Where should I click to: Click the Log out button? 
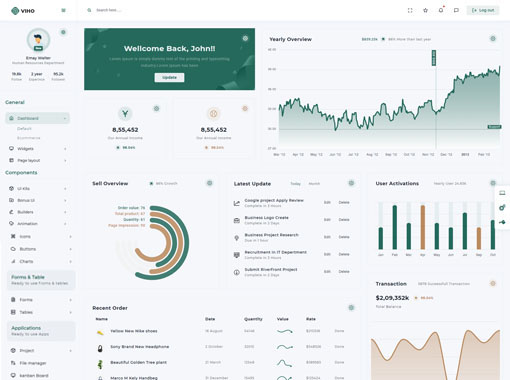[x=483, y=10]
